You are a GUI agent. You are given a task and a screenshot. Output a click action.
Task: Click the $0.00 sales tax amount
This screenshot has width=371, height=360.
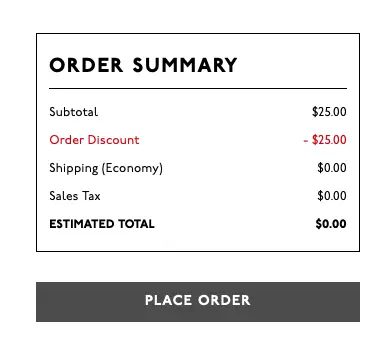[x=332, y=196]
